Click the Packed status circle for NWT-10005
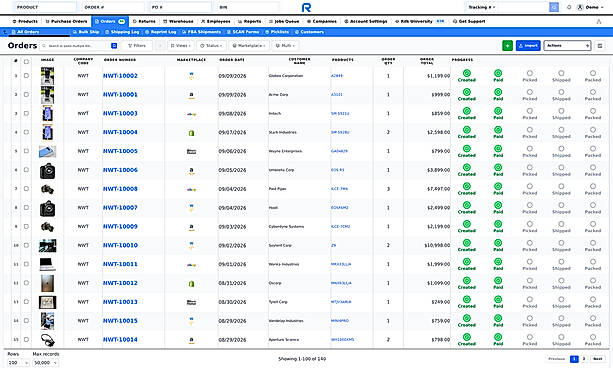Screen dimensions: 613x368 (593, 149)
